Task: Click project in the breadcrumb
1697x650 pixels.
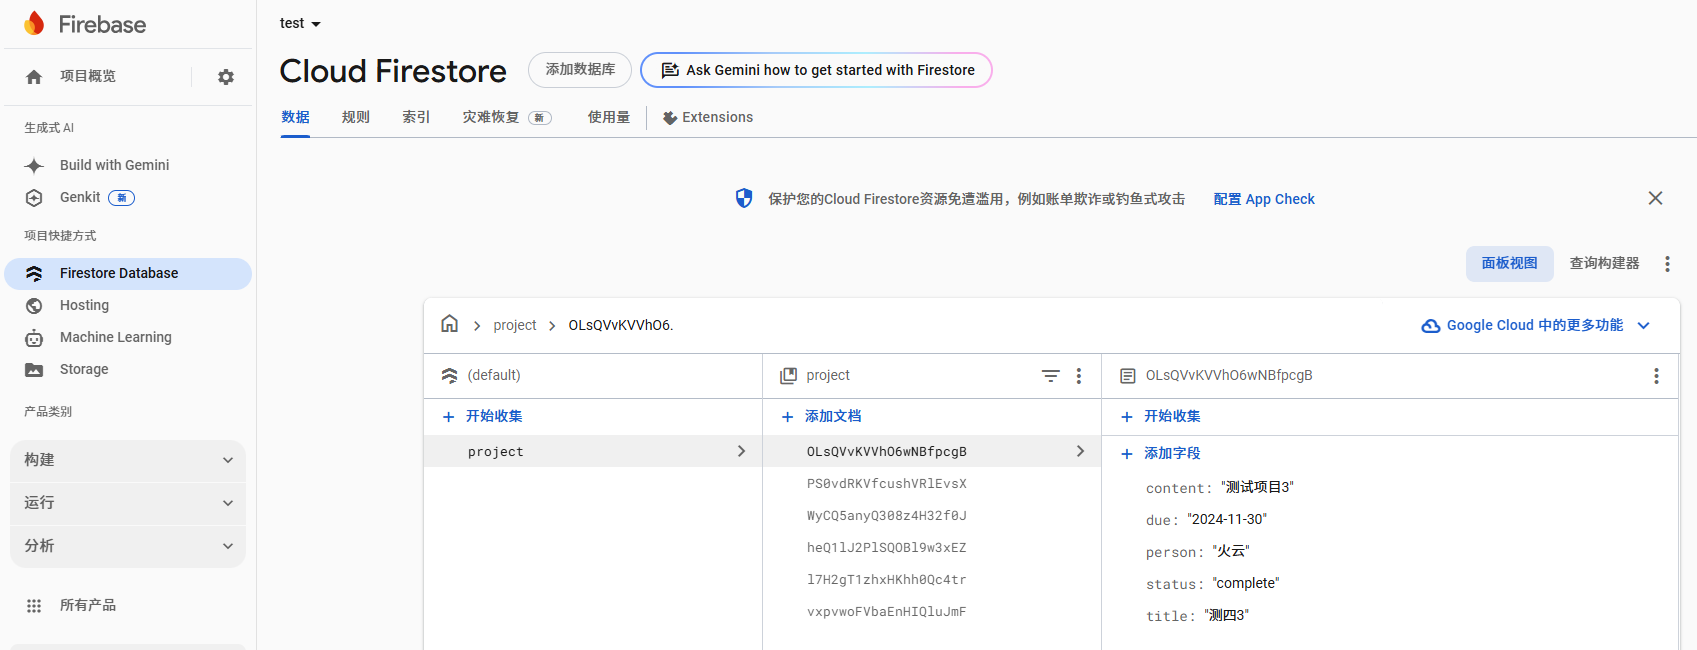Action: 515,325
